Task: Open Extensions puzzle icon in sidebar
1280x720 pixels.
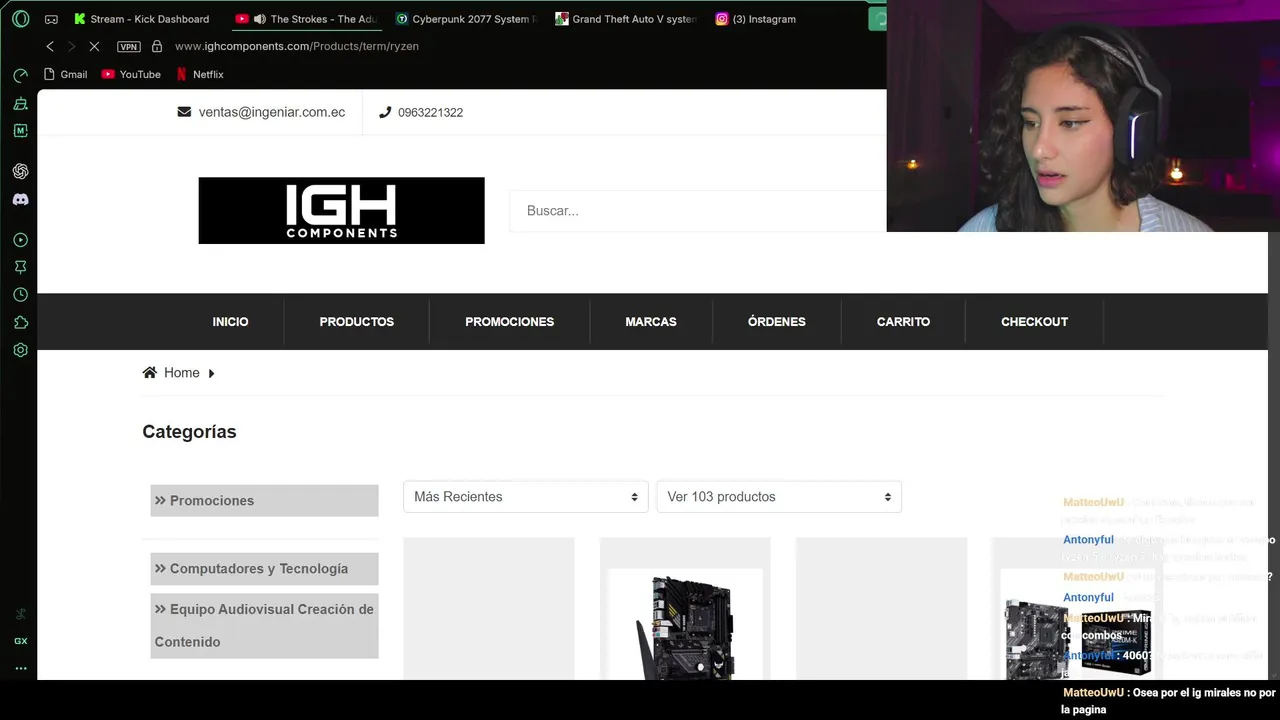Action: 20,323
